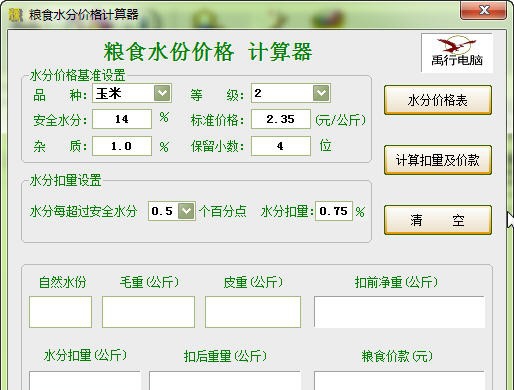
Task: Click the (元/公斤) unit label
Action: coord(341,120)
